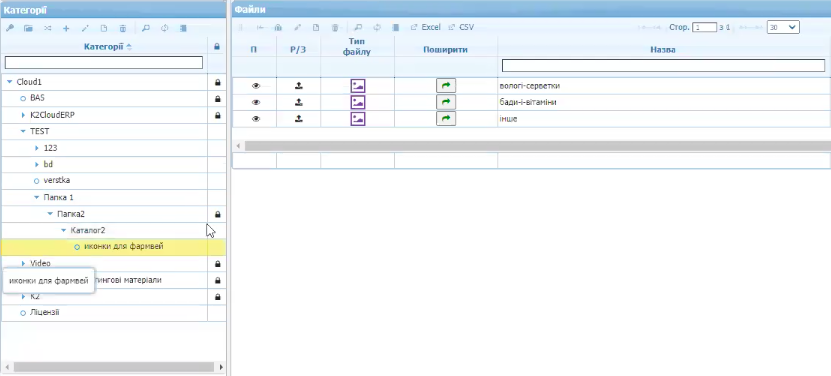The image size is (831, 376).
Task: Click the image file type icon for бади-і-вітаміни
Action: 358,102
